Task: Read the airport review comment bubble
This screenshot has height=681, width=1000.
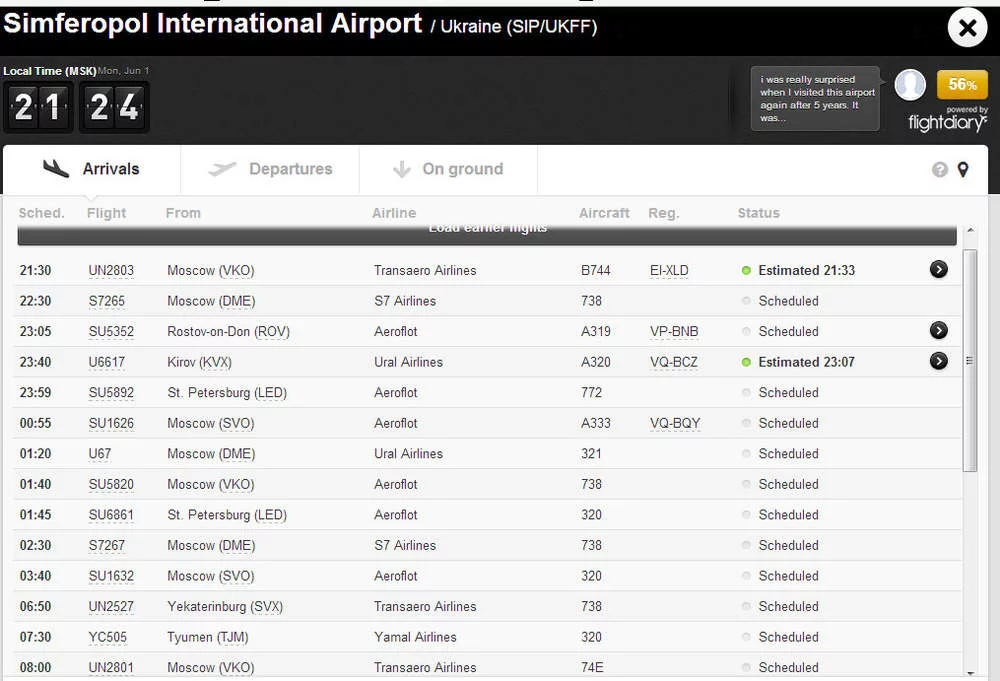Action: [x=815, y=98]
